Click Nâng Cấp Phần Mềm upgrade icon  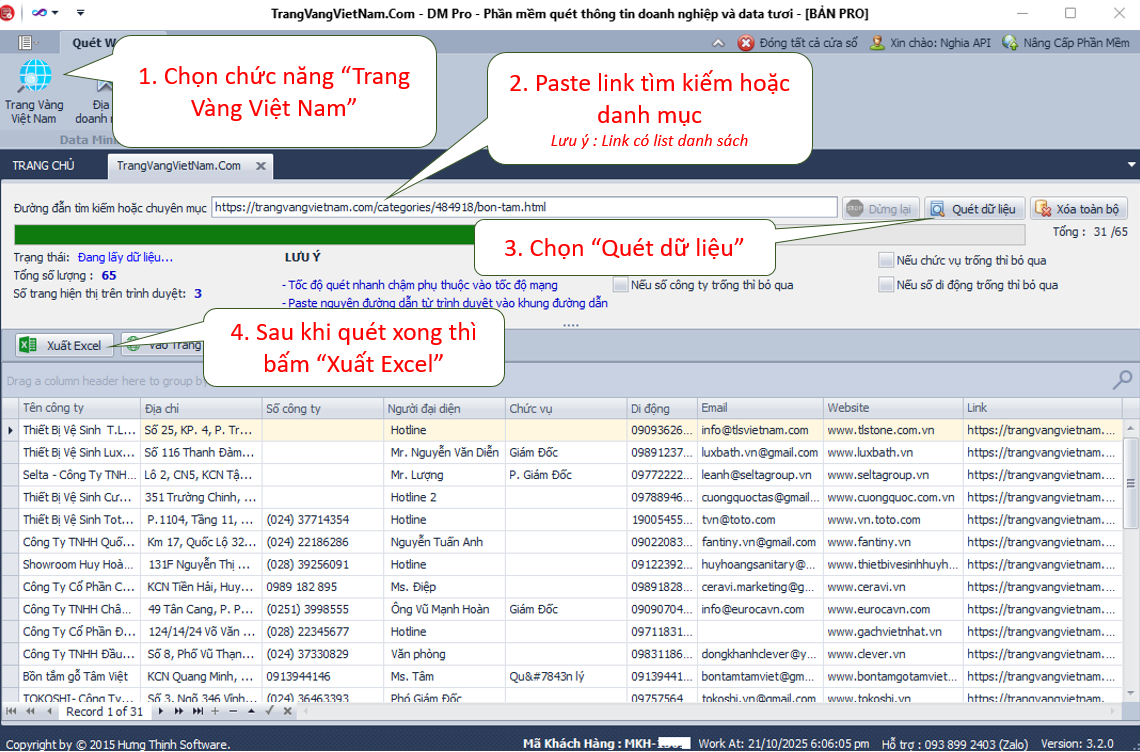(1010, 43)
